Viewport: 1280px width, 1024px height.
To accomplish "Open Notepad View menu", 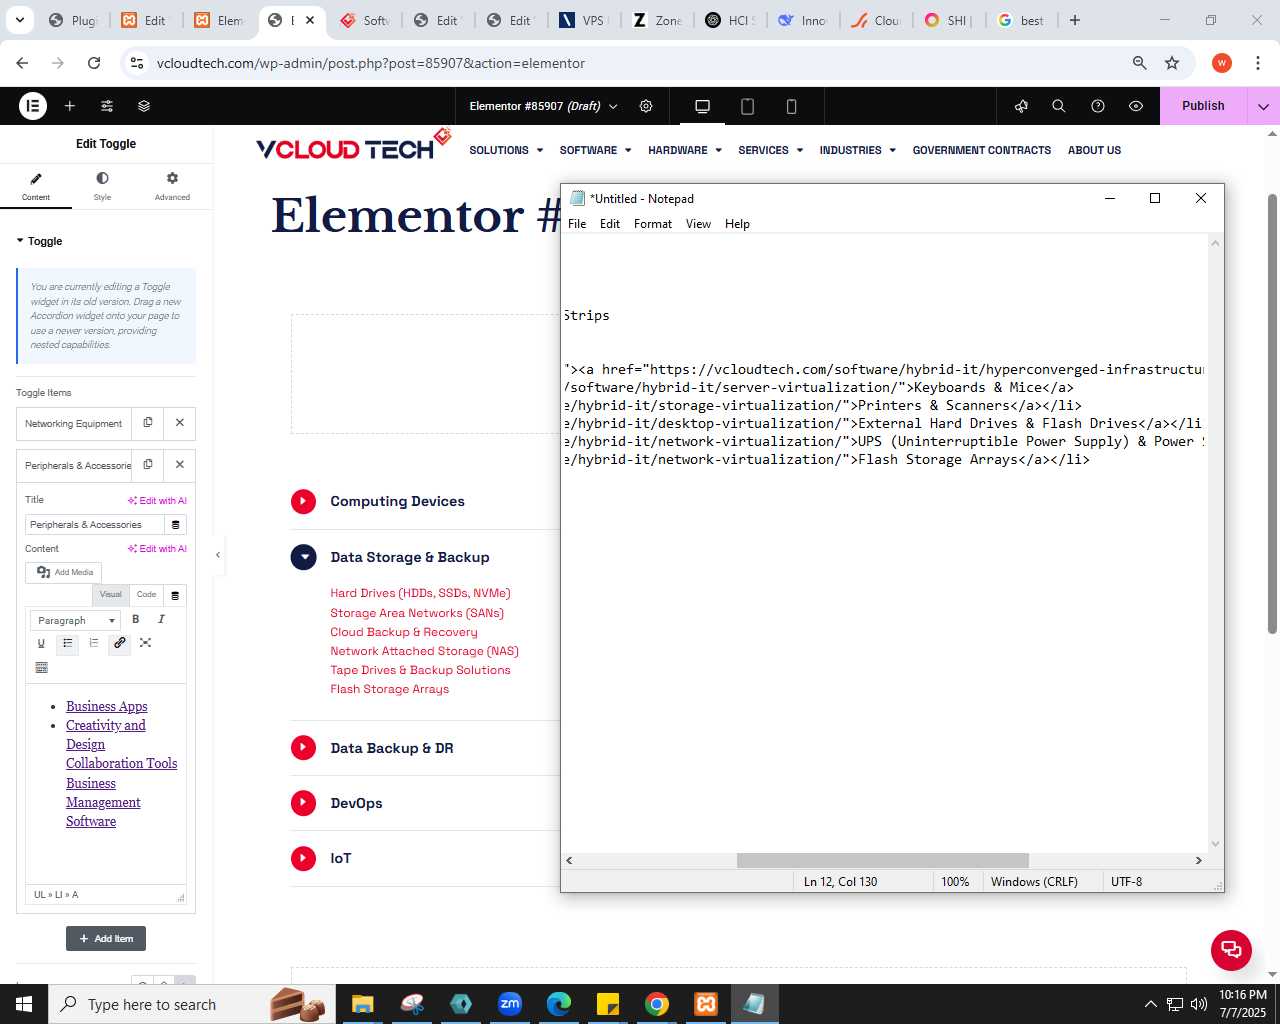I will [x=698, y=224].
